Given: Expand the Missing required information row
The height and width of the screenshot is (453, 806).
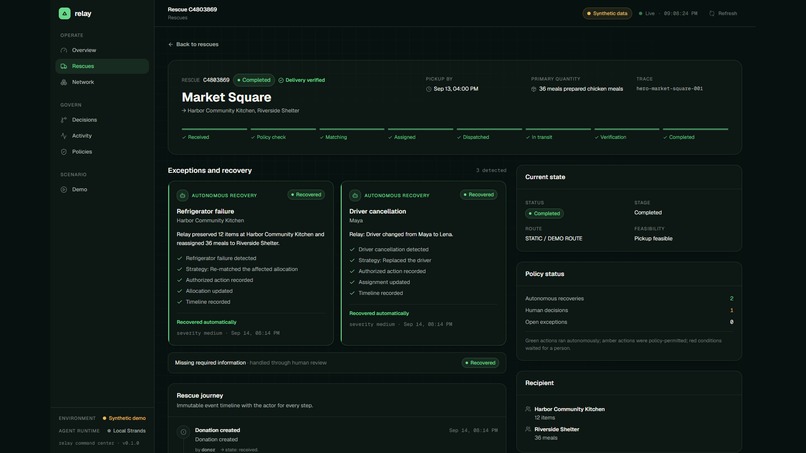Looking at the screenshot, I should [x=337, y=363].
